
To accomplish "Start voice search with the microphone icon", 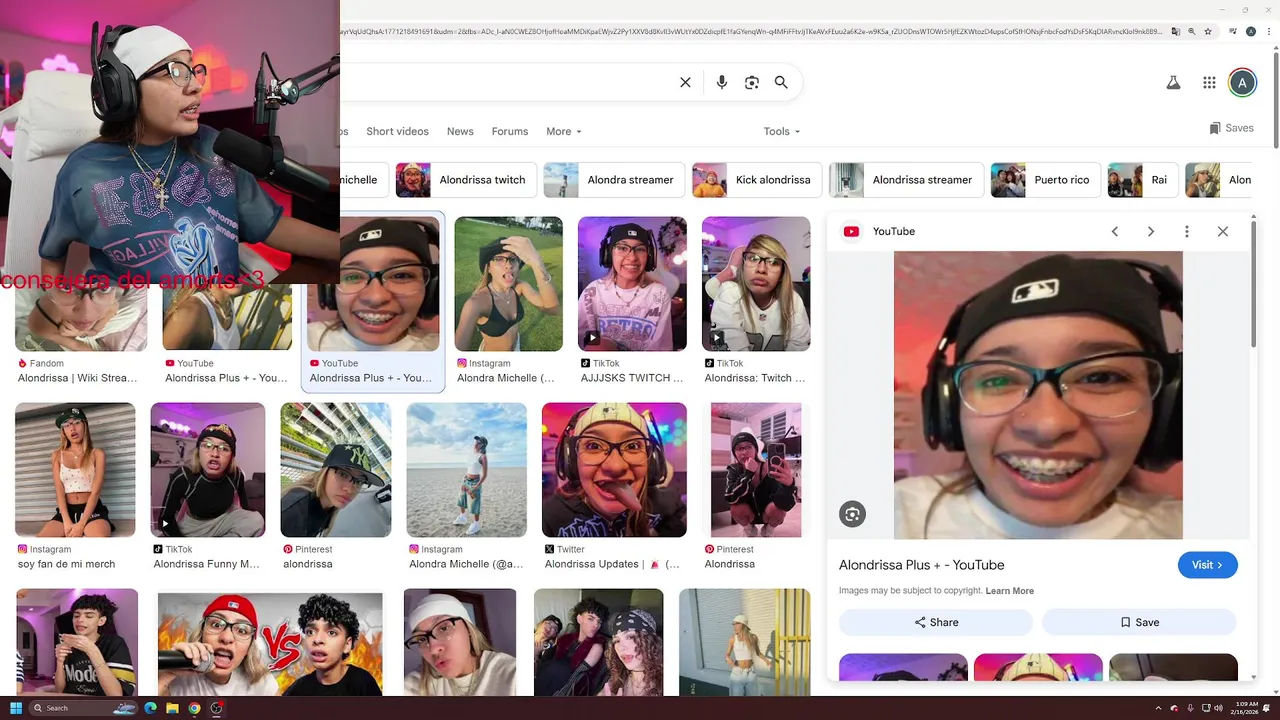I will pyautogui.click(x=721, y=83).
